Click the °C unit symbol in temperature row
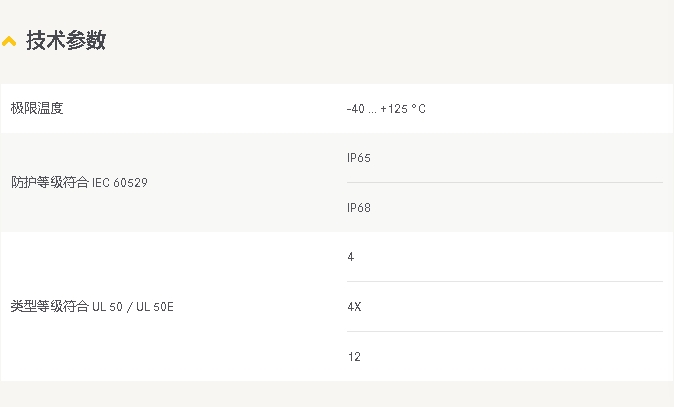The height and width of the screenshot is (407, 674). (419, 109)
